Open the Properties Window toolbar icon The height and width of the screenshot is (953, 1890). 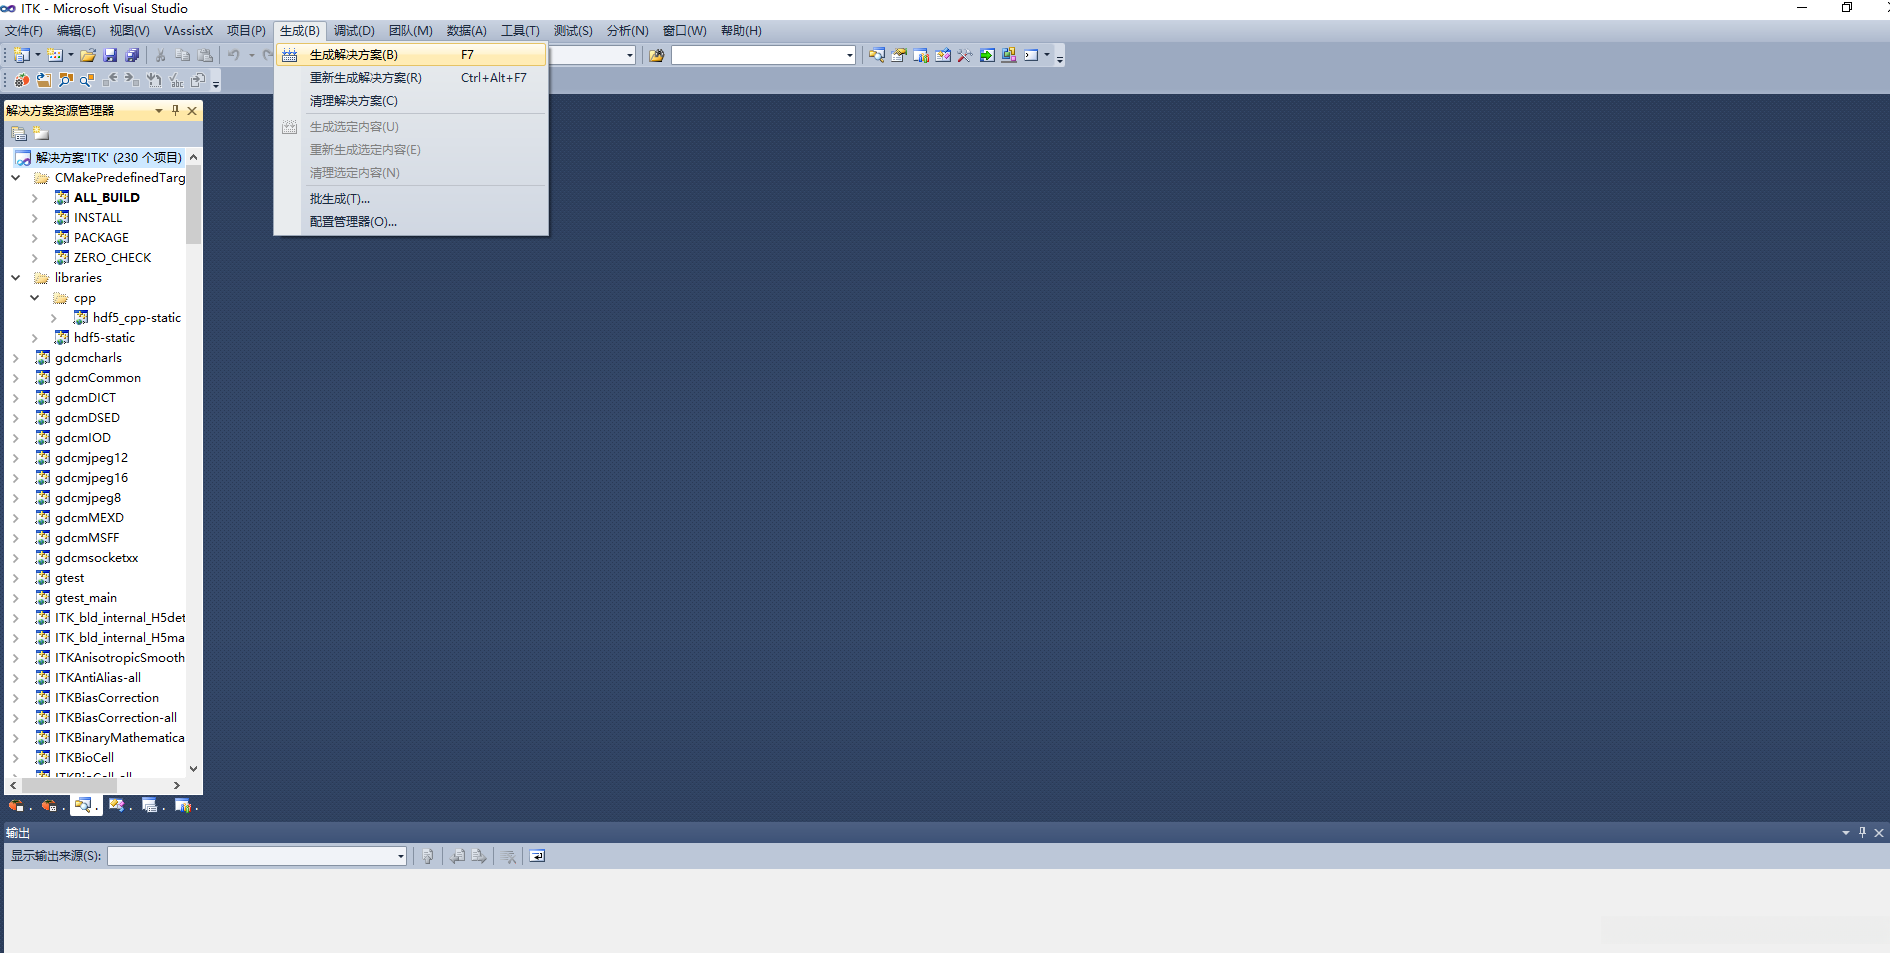(x=899, y=55)
